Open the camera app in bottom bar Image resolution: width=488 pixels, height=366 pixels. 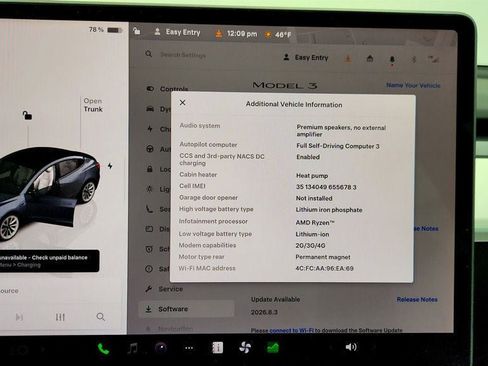(x=161, y=348)
